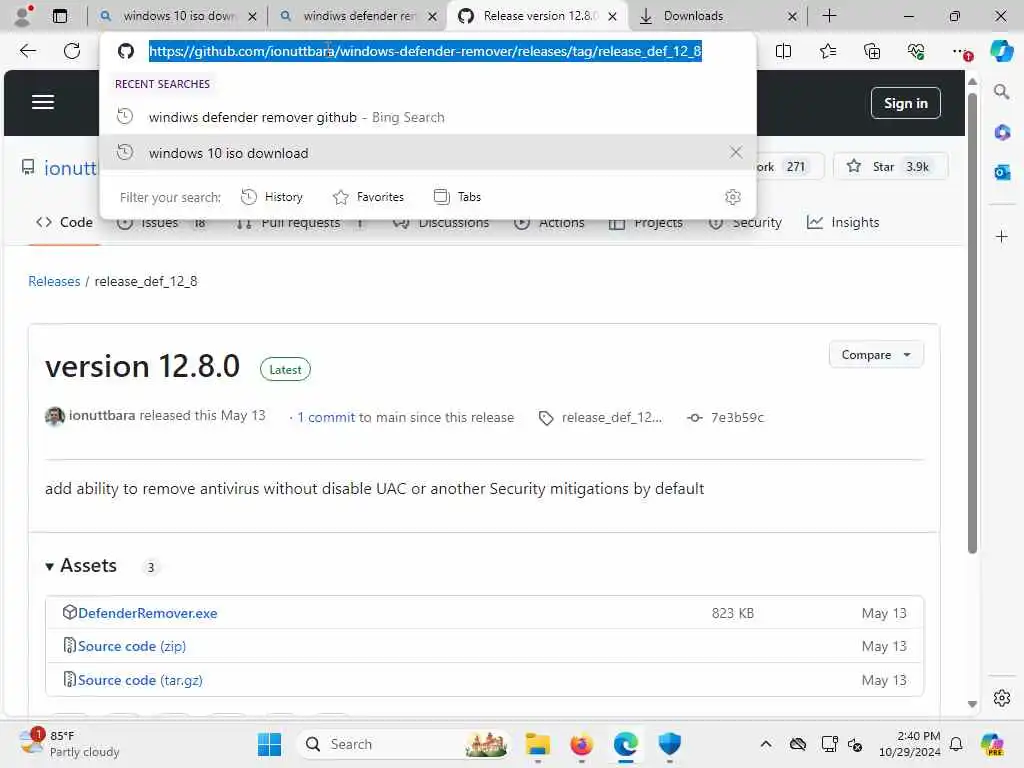Open Windows Security shield taskbar icon

(x=669, y=744)
